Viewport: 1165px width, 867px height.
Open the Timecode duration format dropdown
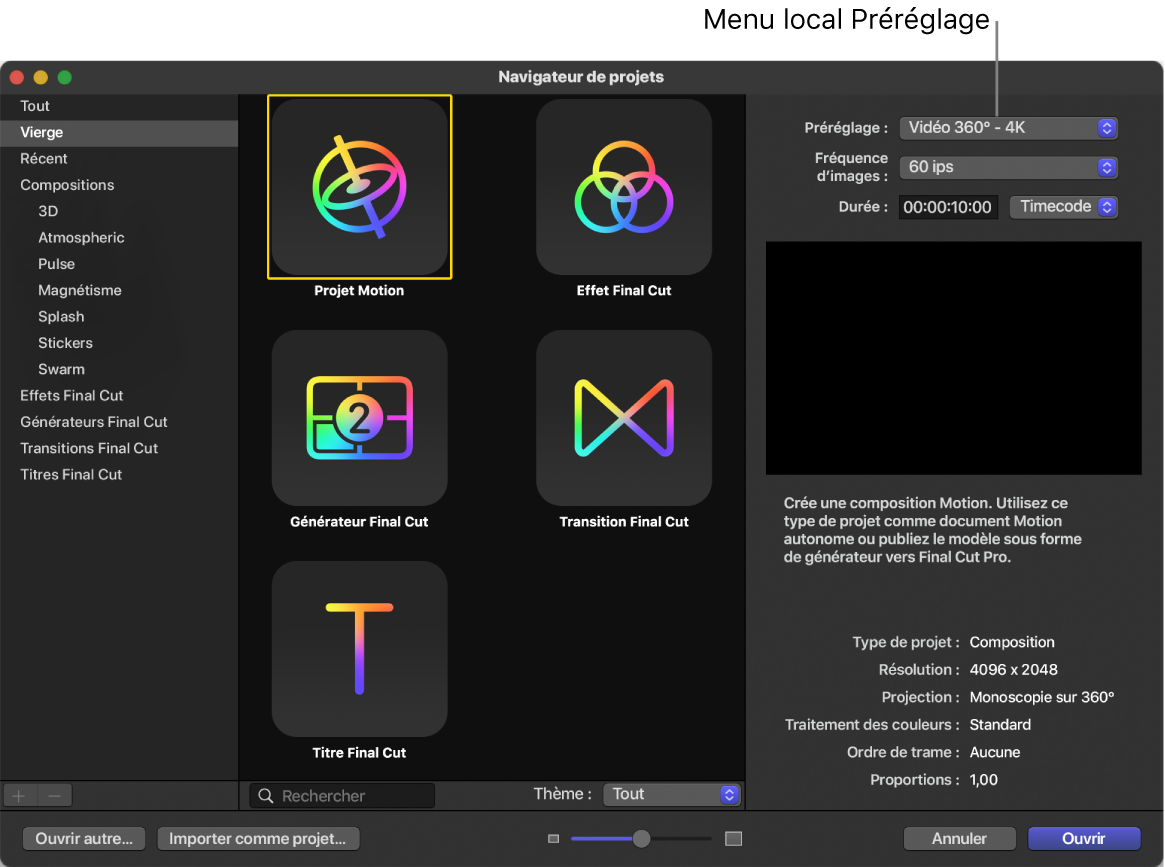pyautogui.click(x=1063, y=207)
